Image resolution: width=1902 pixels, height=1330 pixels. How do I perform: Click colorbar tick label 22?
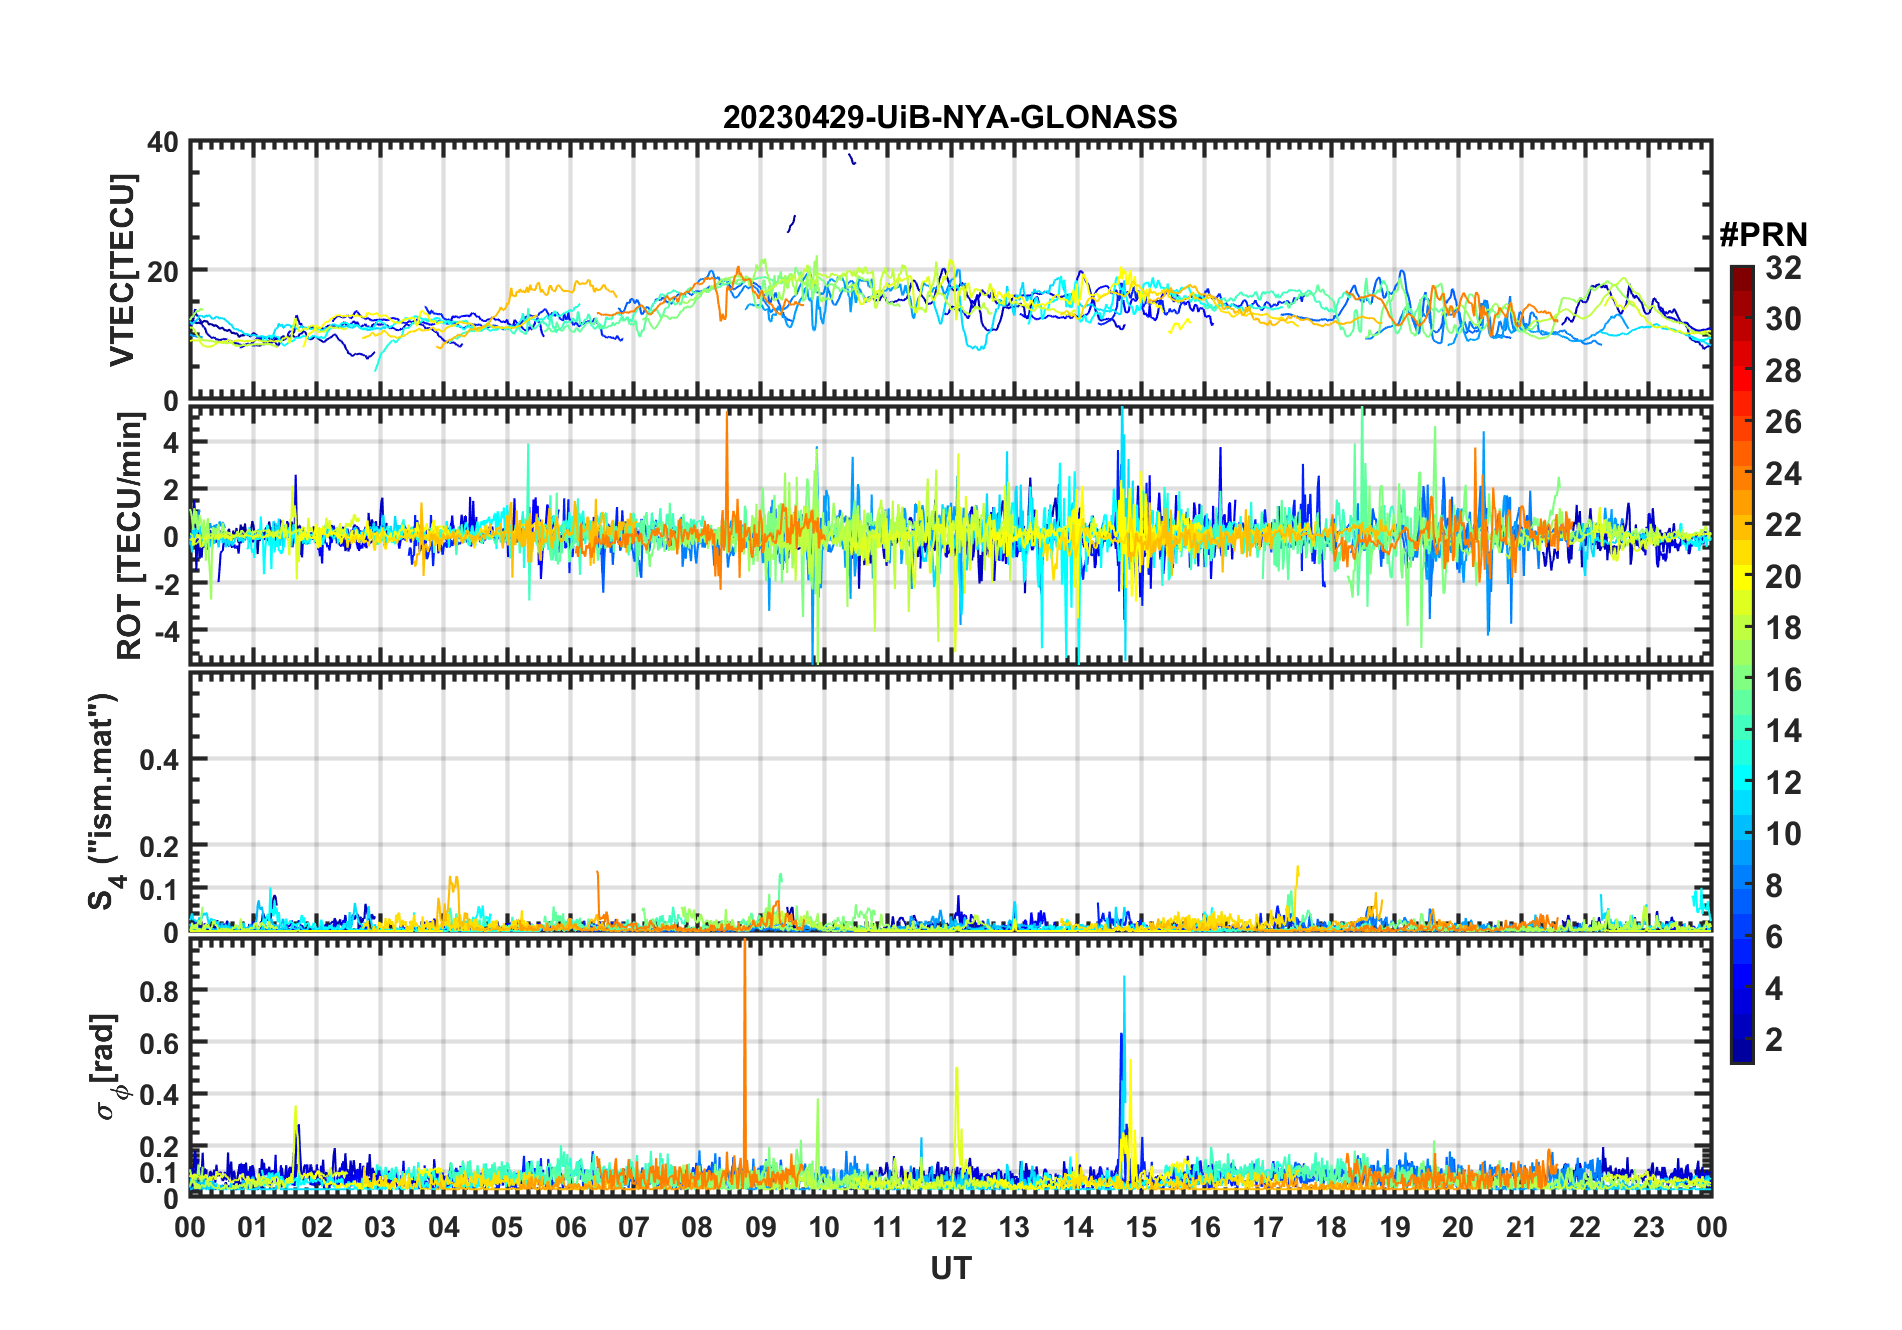[1783, 525]
